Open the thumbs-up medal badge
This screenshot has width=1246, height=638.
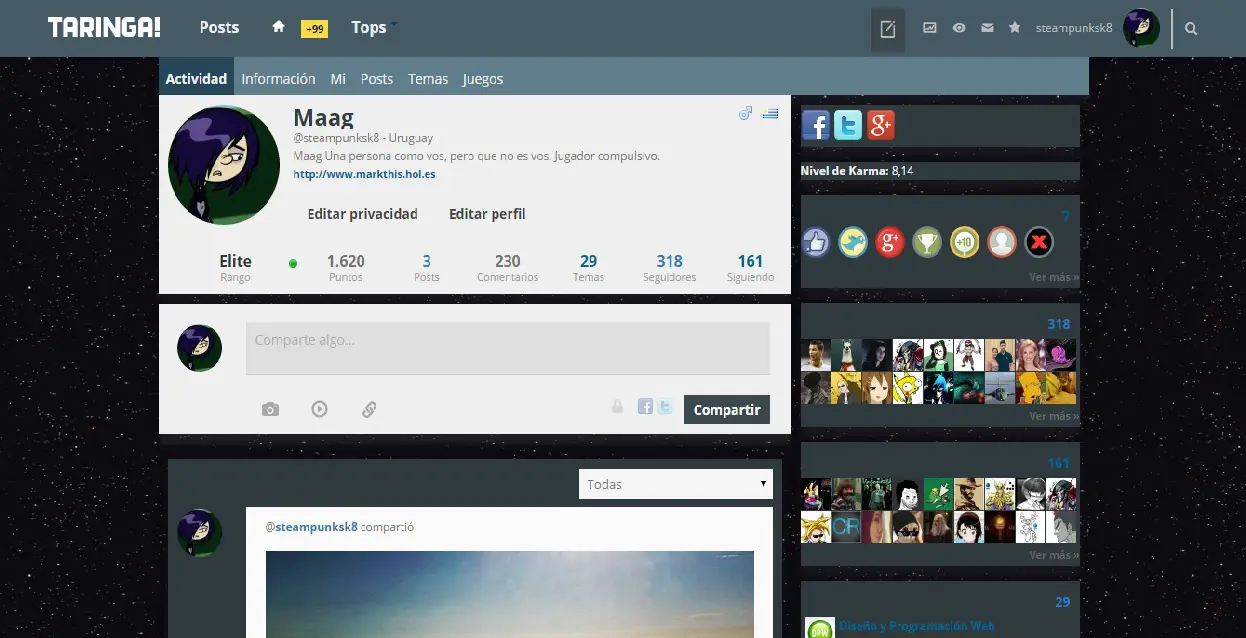816,242
